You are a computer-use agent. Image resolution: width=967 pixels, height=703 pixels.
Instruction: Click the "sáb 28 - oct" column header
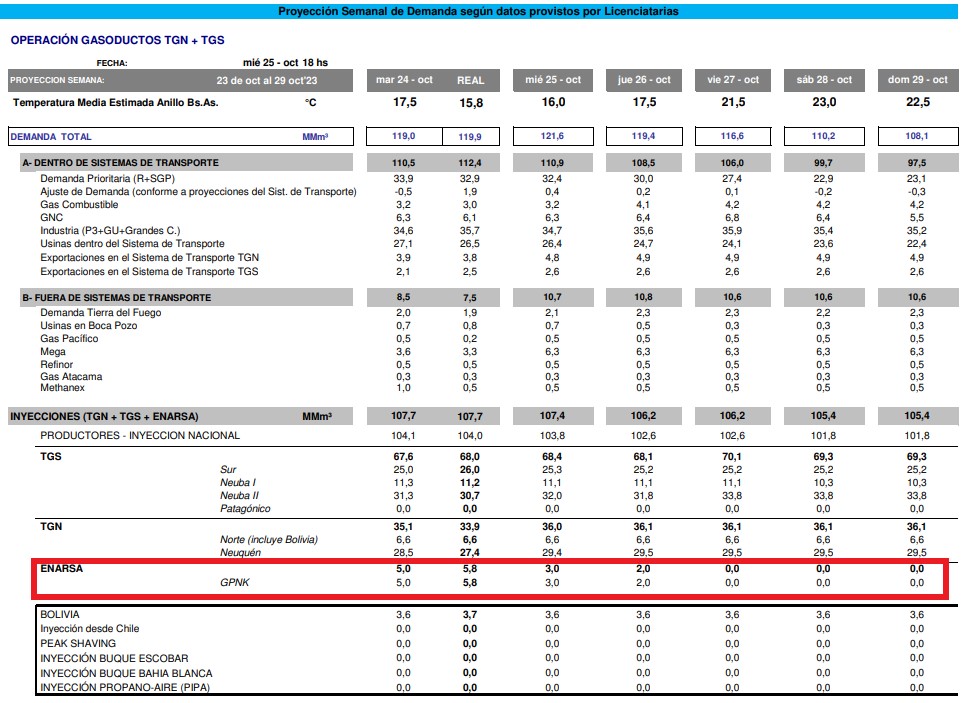tap(824, 79)
